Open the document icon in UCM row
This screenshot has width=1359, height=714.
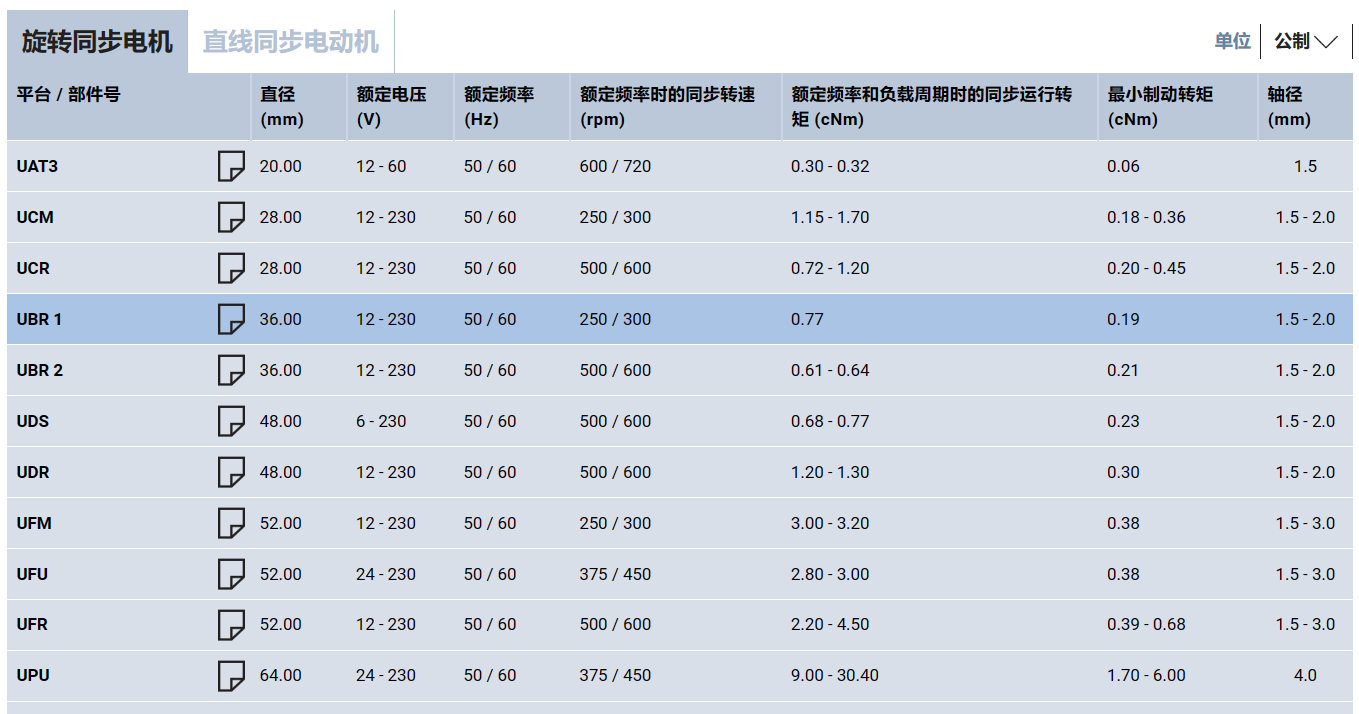point(231,217)
